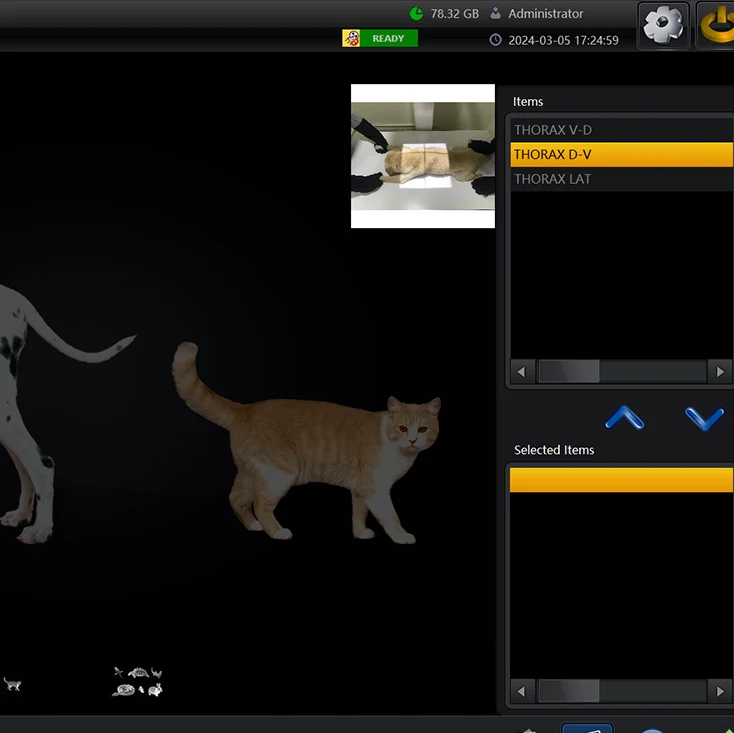Screen dimensions: 734x733
Task: Click the small cat icon at bottom left
Action: [12, 684]
